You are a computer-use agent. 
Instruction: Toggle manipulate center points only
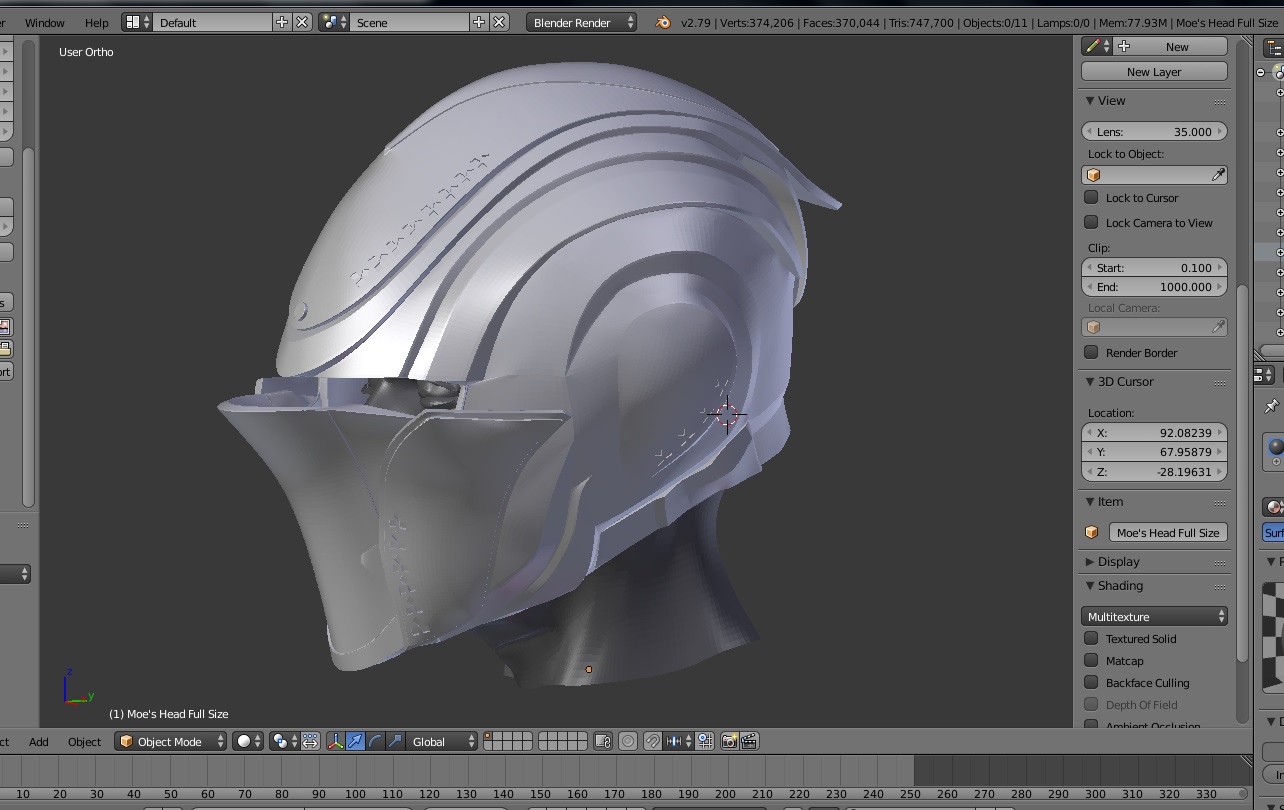(x=310, y=742)
